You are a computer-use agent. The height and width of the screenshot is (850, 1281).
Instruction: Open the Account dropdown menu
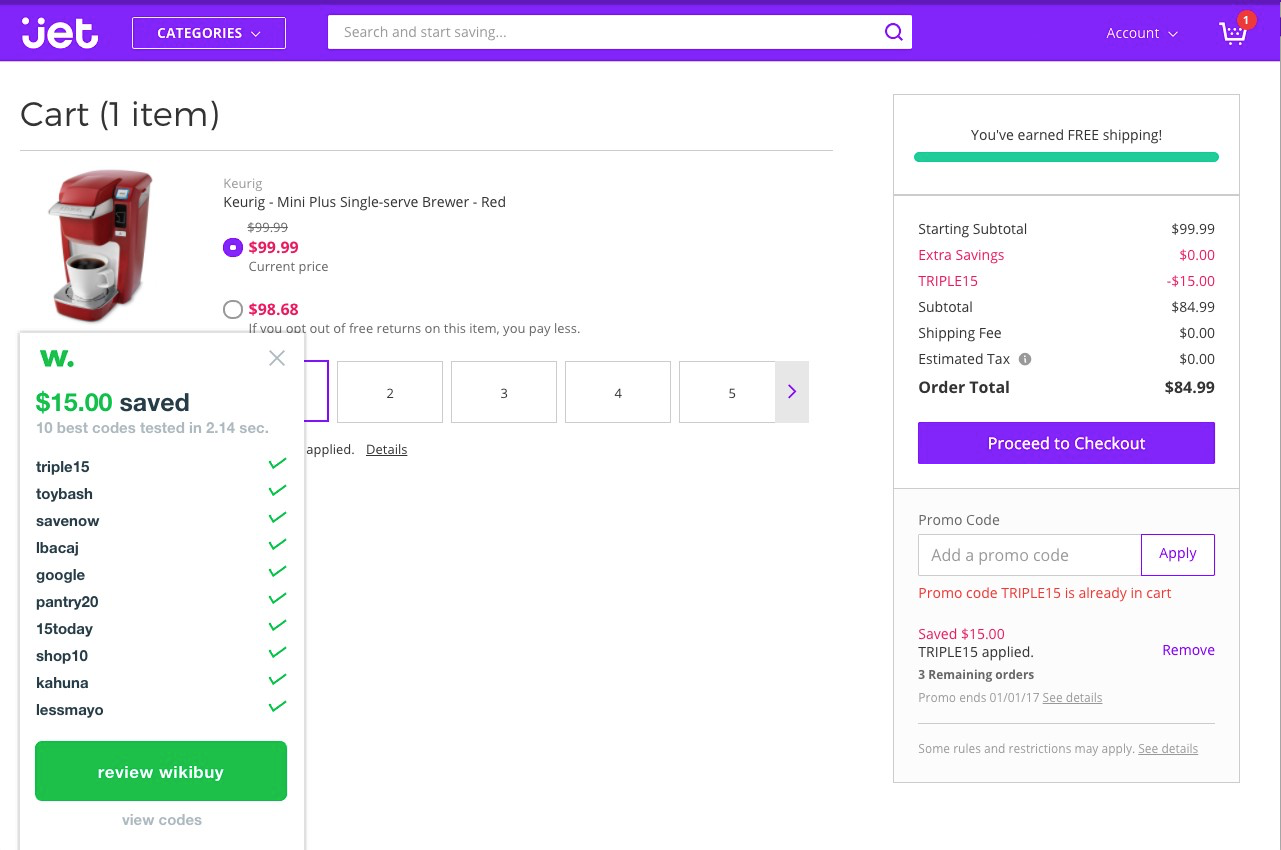click(x=1142, y=33)
